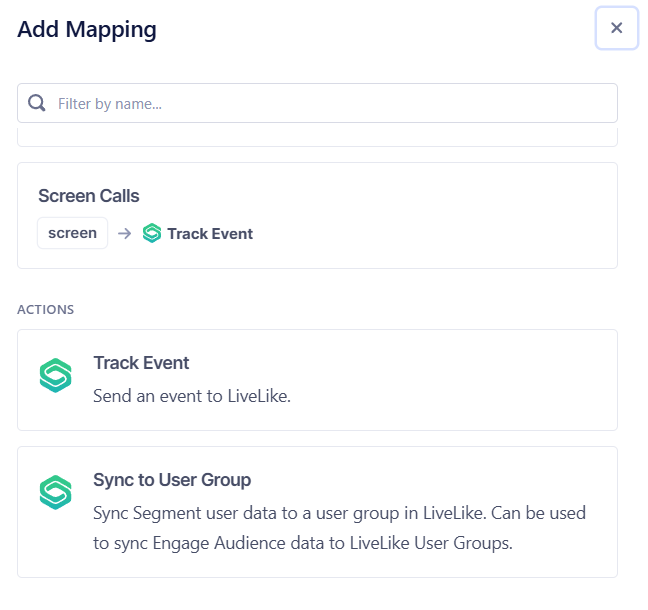Choose the Sync to User Group action

coord(317,512)
